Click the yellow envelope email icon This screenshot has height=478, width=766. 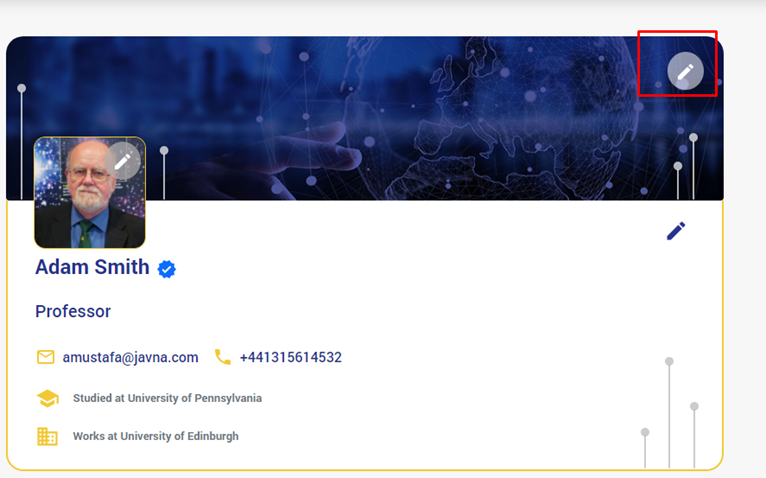click(x=46, y=357)
